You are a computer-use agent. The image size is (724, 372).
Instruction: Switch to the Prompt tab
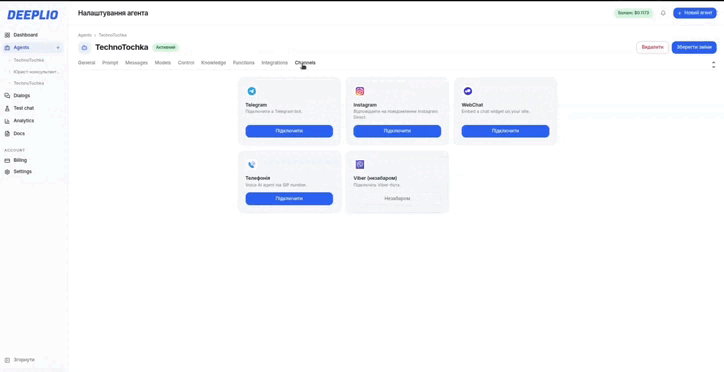coord(110,63)
